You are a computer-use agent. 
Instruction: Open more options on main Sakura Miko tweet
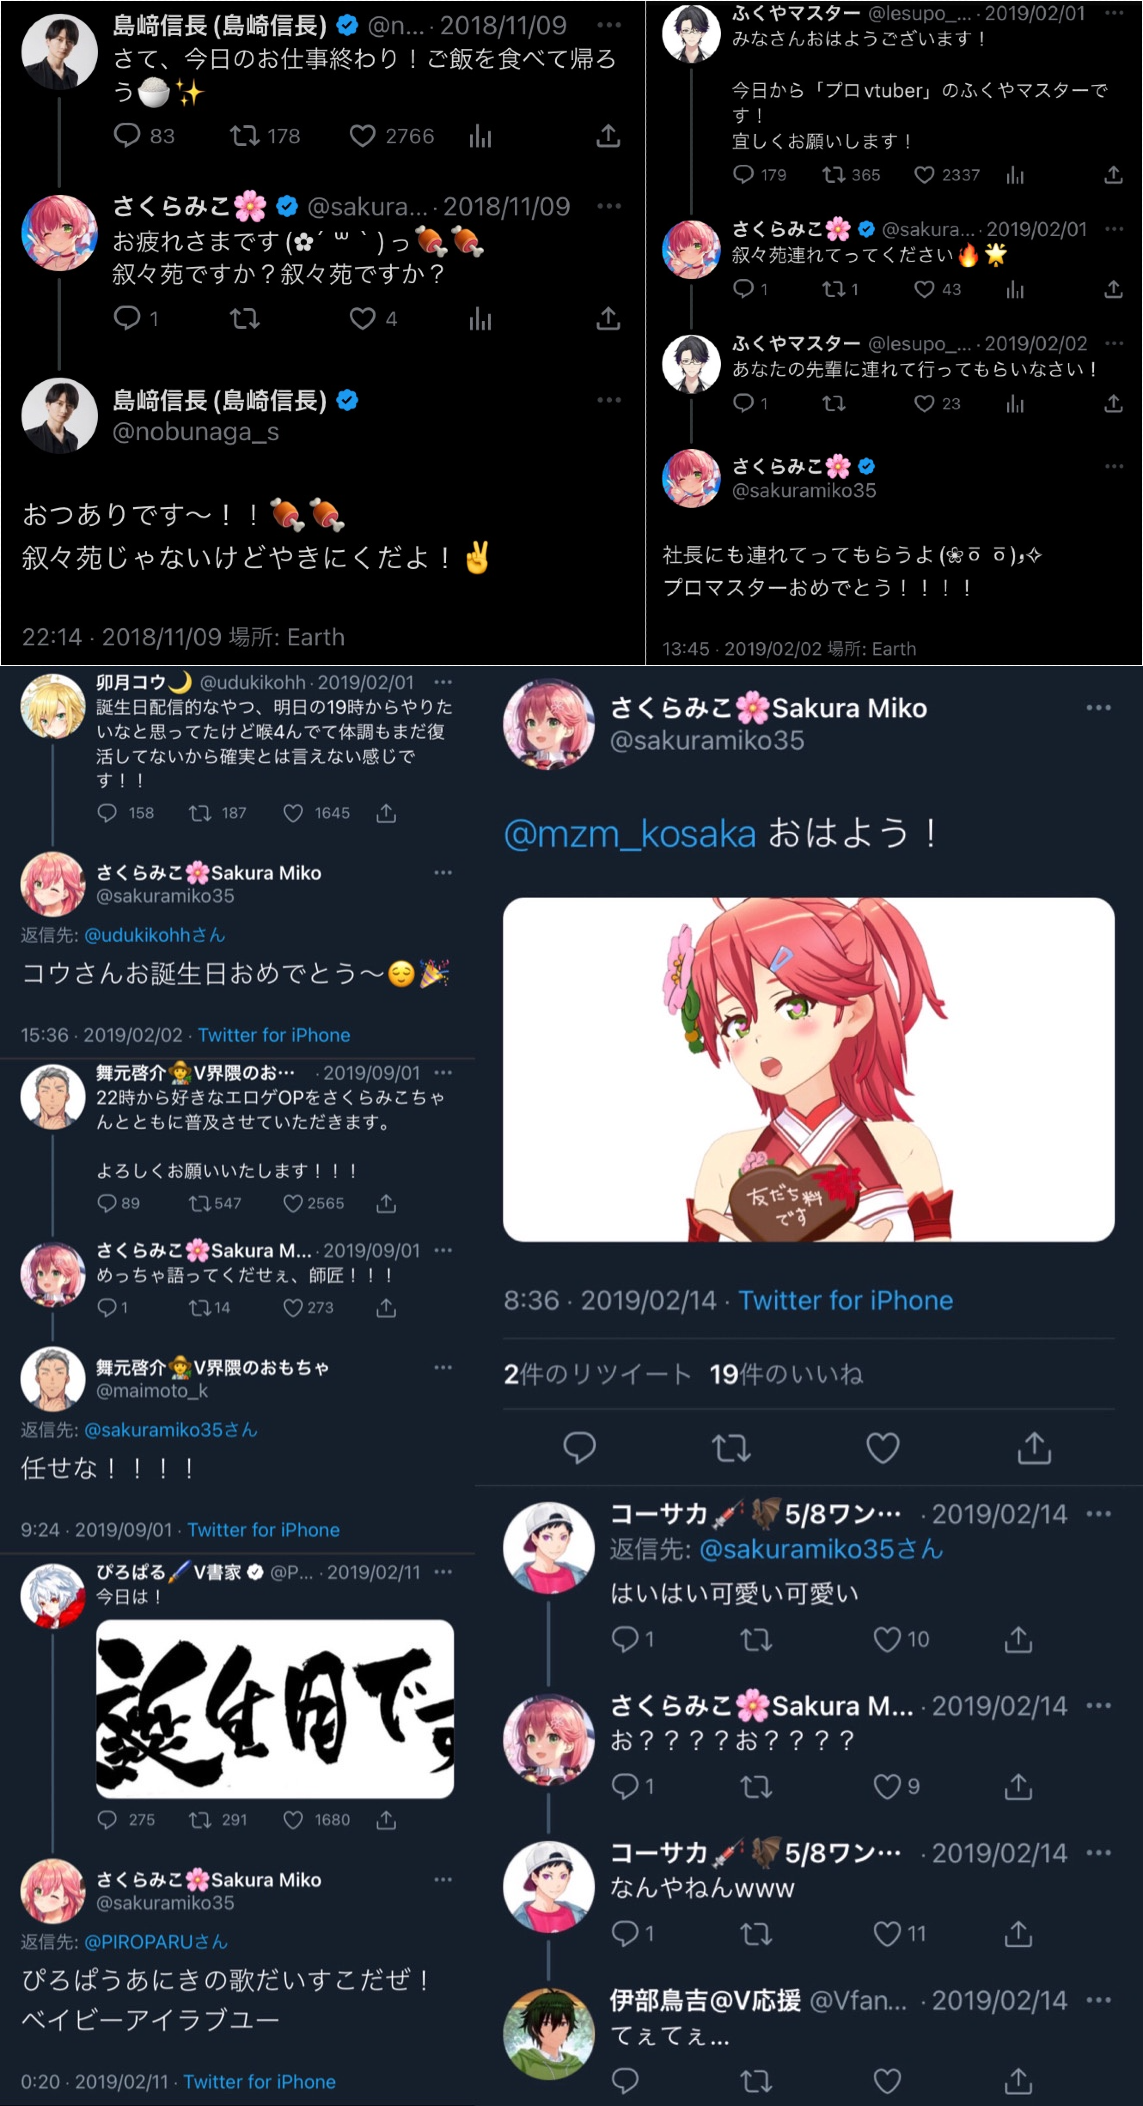tap(1098, 707)
